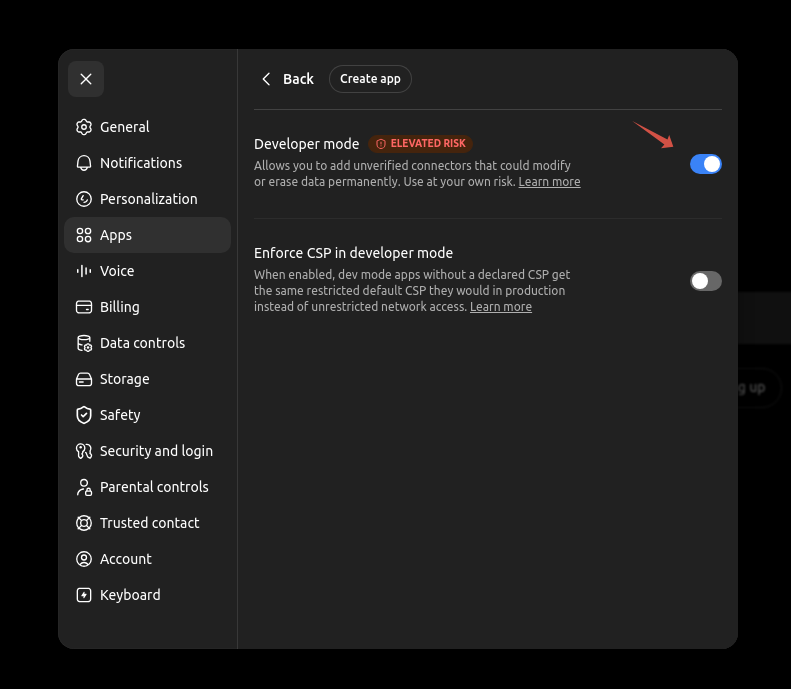Click the Voice waveform icon
The height and width of the screenshot is (689, 791).
click(x=84, y=271)
